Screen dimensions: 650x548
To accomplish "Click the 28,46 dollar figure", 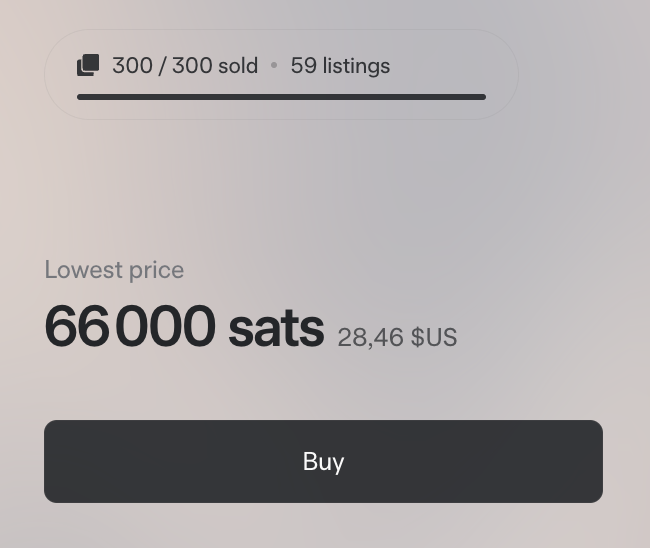I will tap(370, 337).
